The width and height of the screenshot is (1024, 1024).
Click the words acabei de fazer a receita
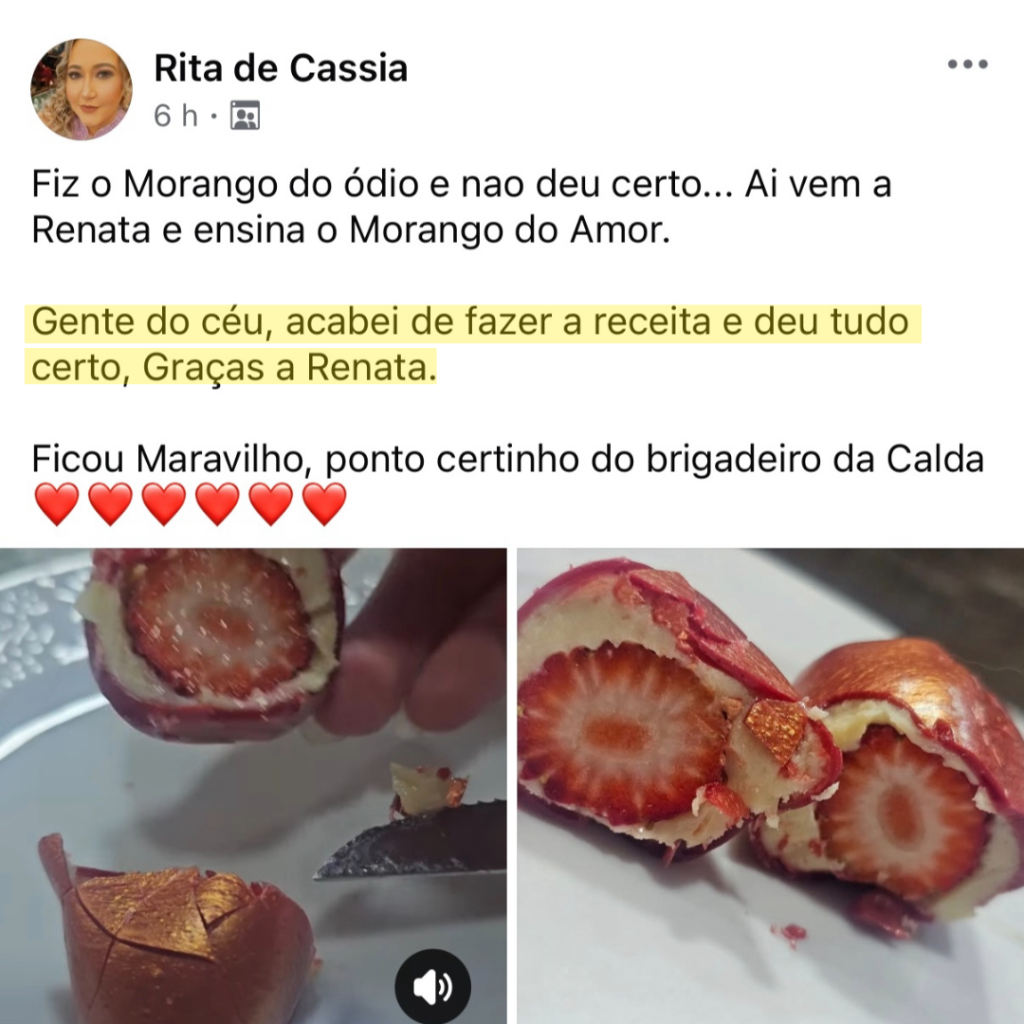498,323
